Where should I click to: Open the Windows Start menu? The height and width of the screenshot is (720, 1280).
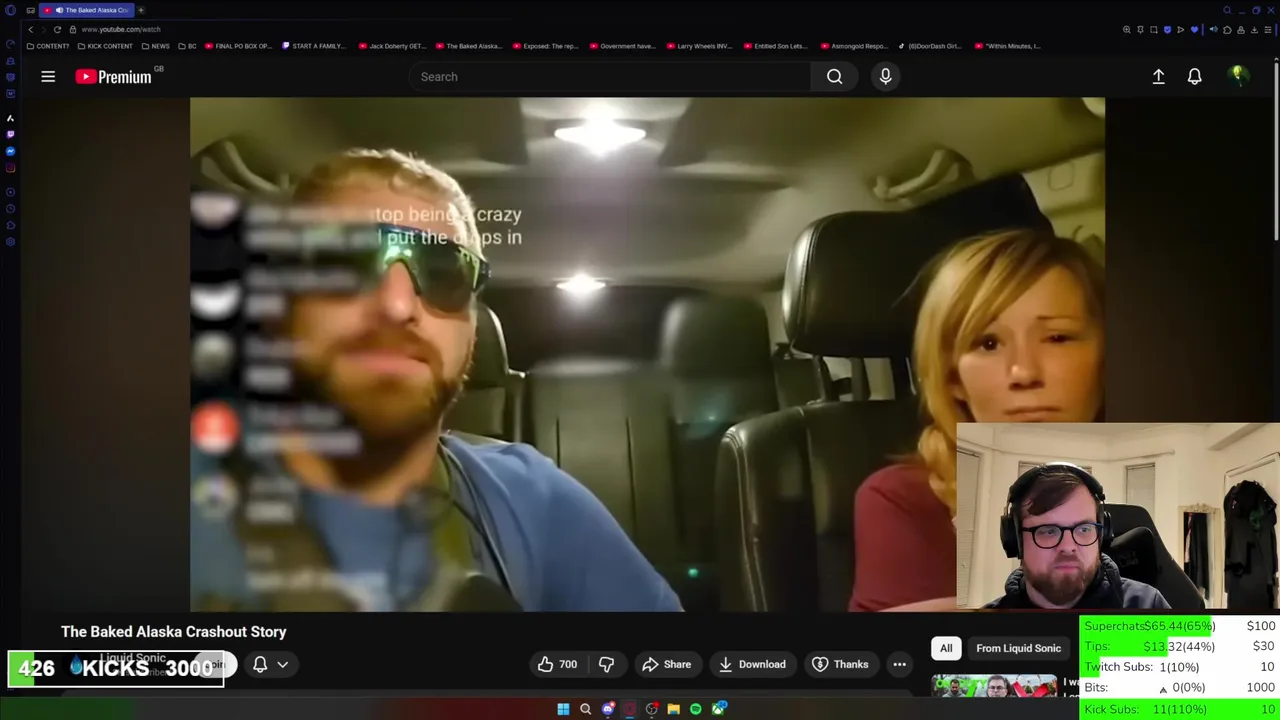563,709
